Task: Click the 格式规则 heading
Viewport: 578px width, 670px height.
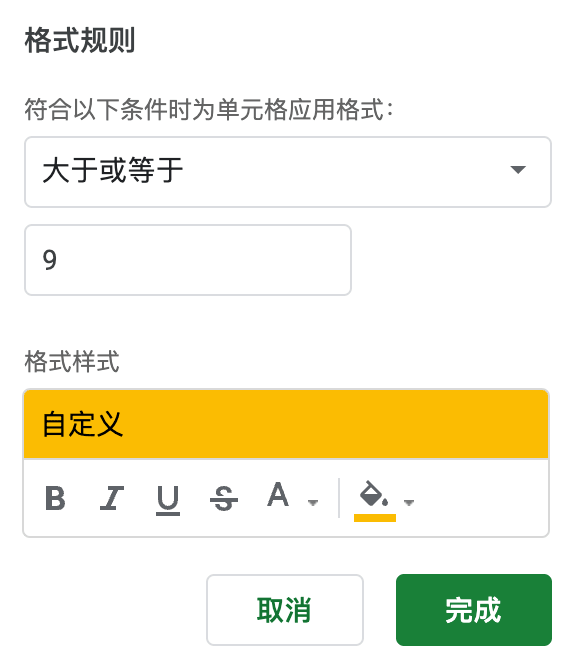Action: pyautogui.click(x=80, y=41)
